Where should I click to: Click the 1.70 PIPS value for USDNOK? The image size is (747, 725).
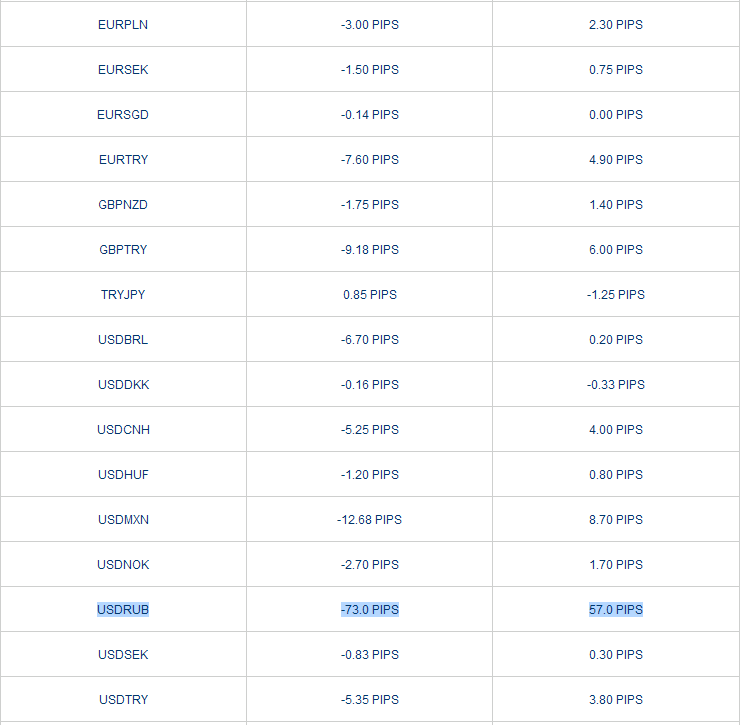pos(615,564)
